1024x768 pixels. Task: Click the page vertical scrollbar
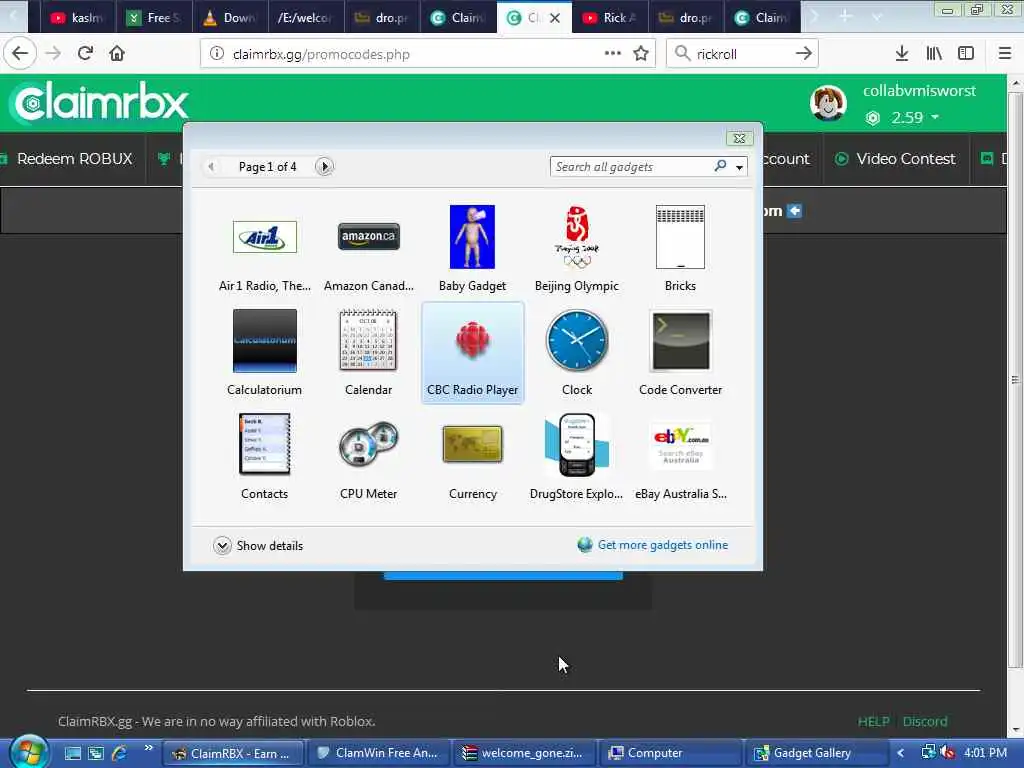tap(1015, 379)
